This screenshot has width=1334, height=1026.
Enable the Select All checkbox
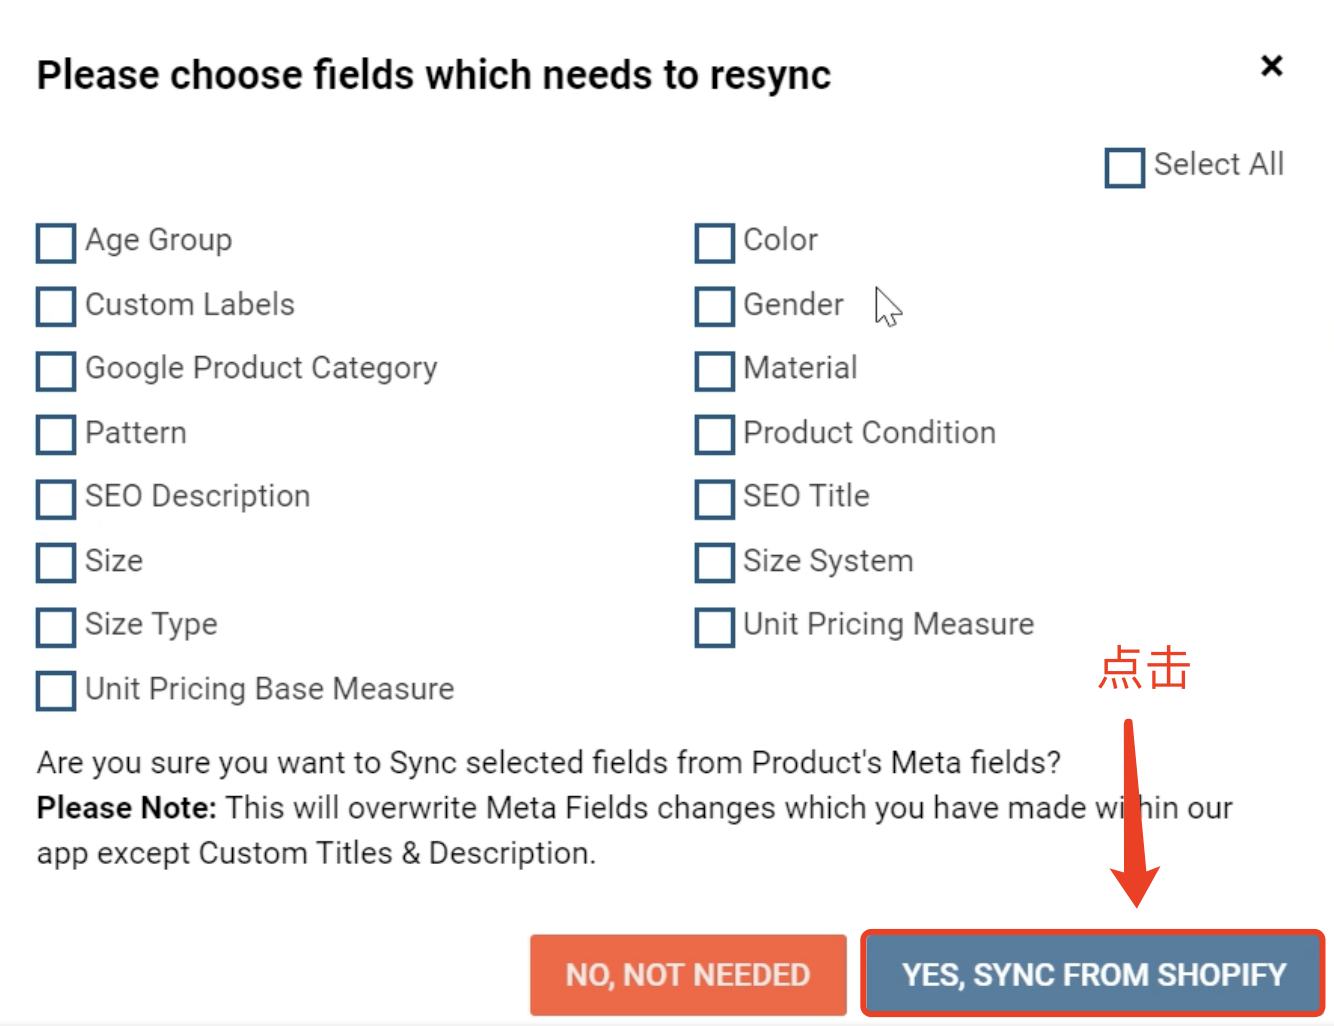pyautogui.click(x=1124, y=167)
